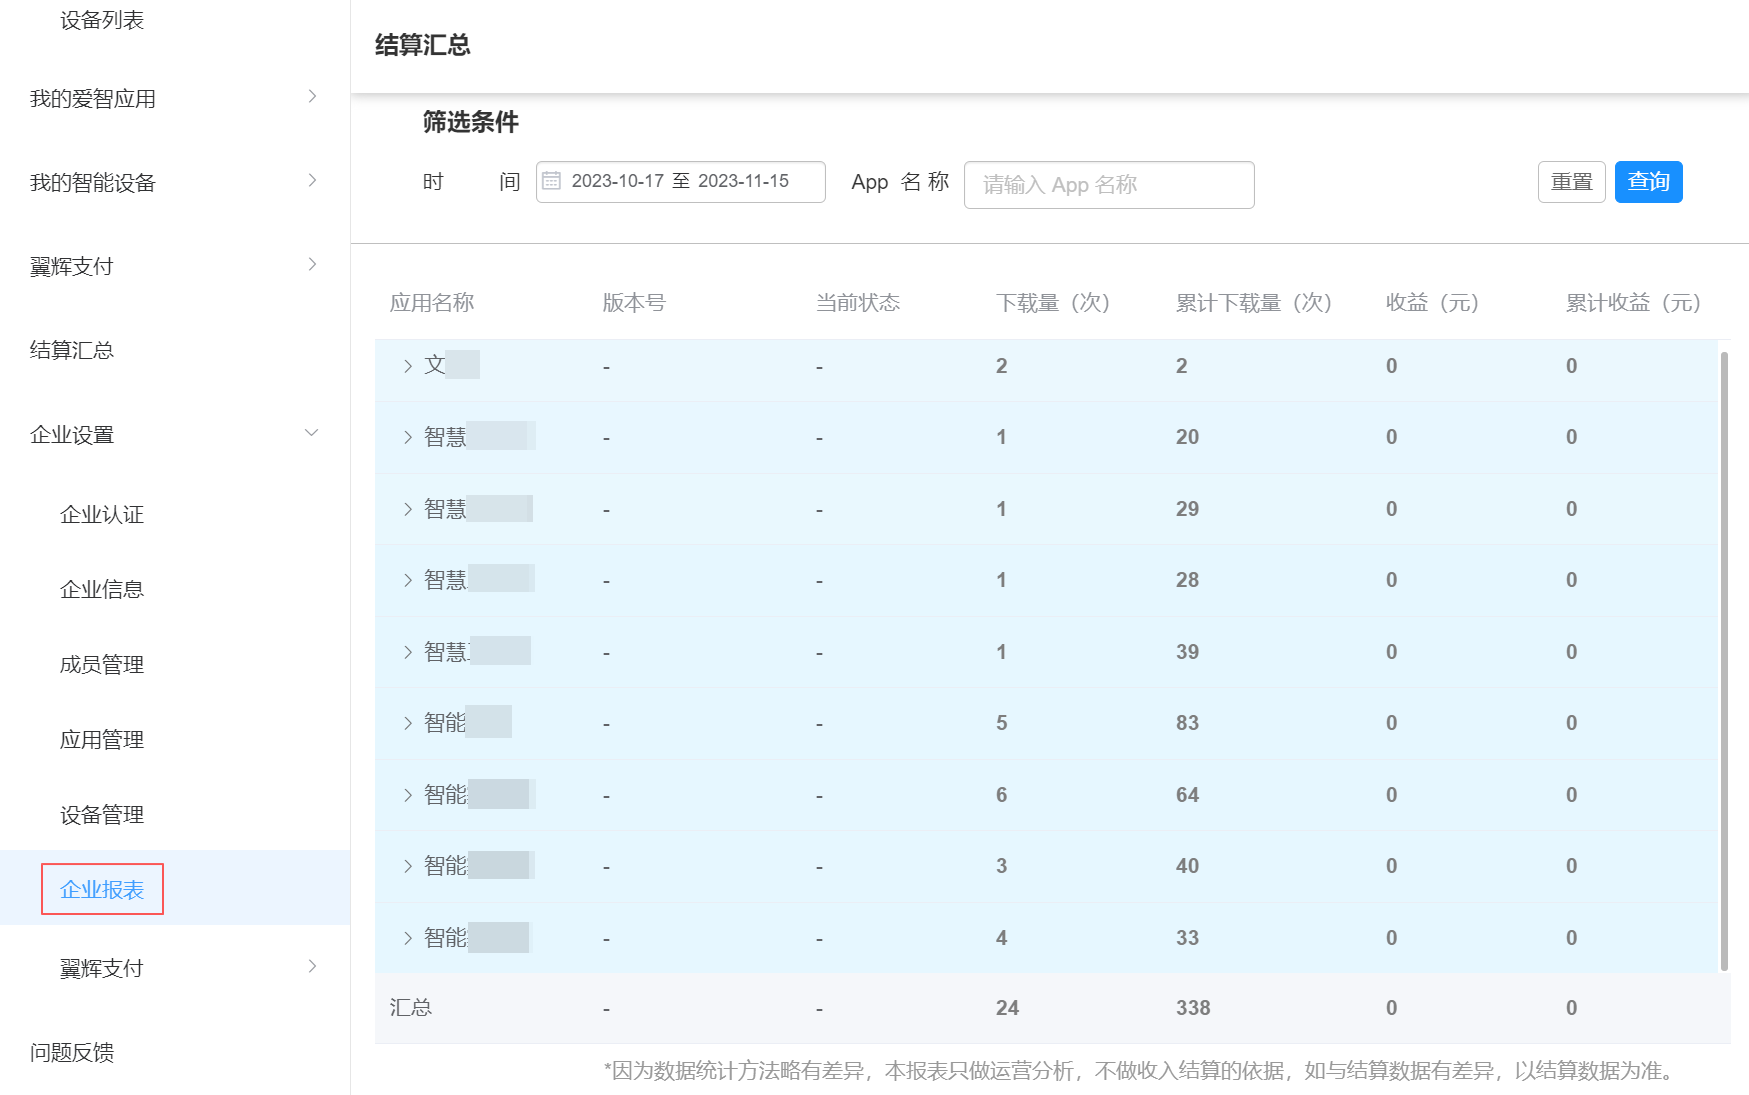Open the 问题反馈 page
Screen dimensions: 1749x1095
70,1052
